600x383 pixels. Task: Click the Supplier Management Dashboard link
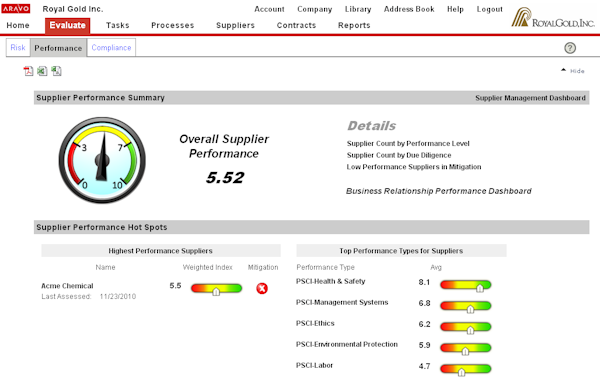(x=530, y=98)
